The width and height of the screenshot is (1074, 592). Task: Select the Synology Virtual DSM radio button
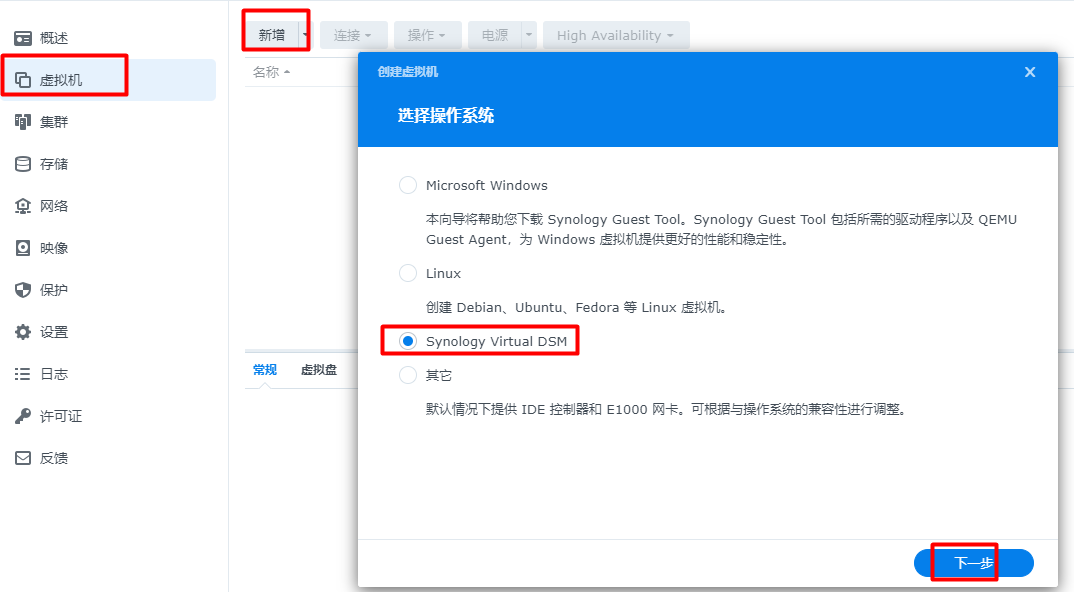[408, 341]
